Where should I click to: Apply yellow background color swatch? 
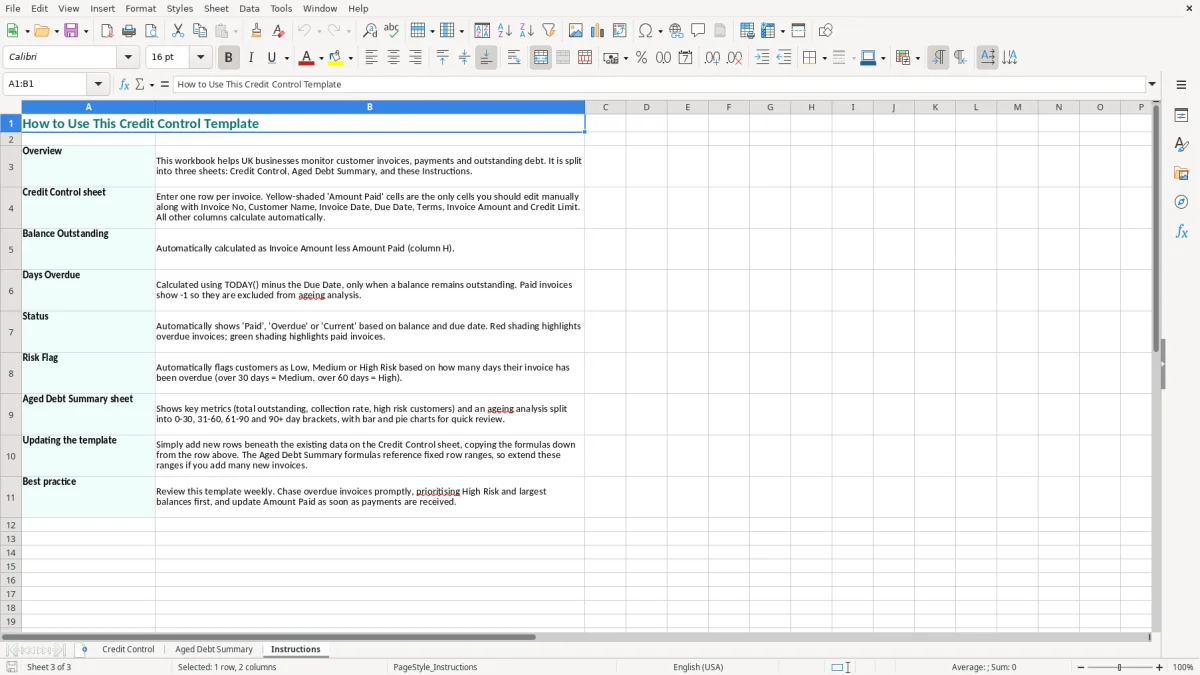pyautogui.click(x=336, y=58)
